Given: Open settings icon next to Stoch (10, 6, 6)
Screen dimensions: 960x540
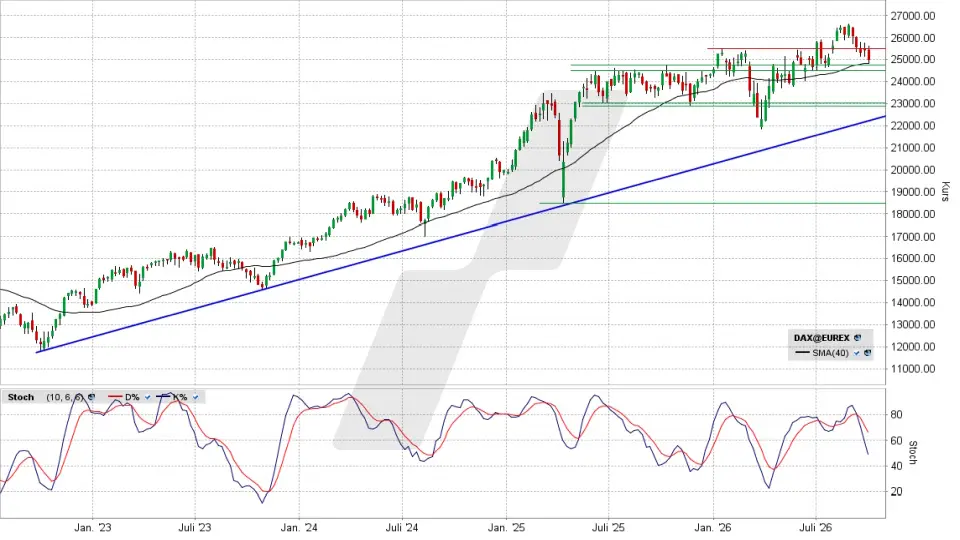Looking at the screenshot, I should tap(91, 397).
